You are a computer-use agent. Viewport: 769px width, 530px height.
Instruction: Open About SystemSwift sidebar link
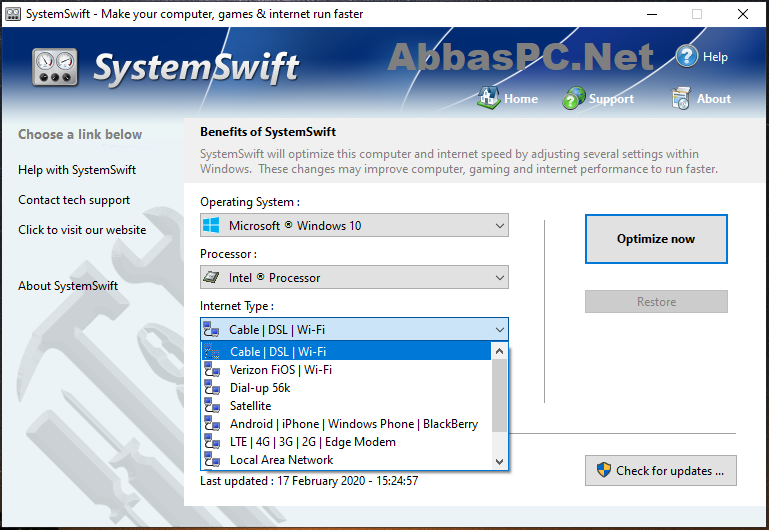pyautogui.click(x=68, y=285)
